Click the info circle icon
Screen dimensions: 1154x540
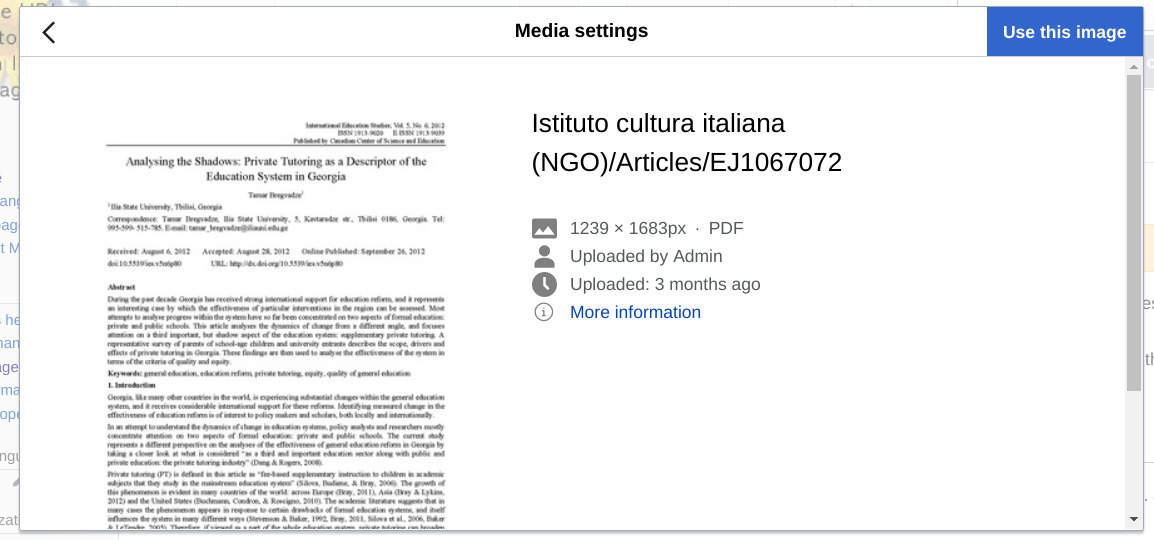coord(544,312)
